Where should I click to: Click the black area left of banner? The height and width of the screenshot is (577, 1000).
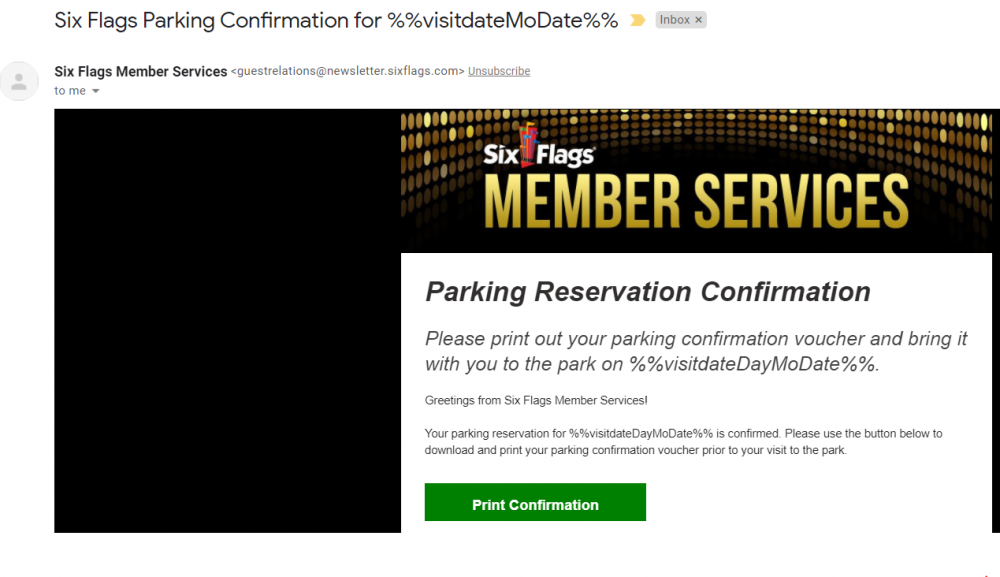[x=227, y=320]
